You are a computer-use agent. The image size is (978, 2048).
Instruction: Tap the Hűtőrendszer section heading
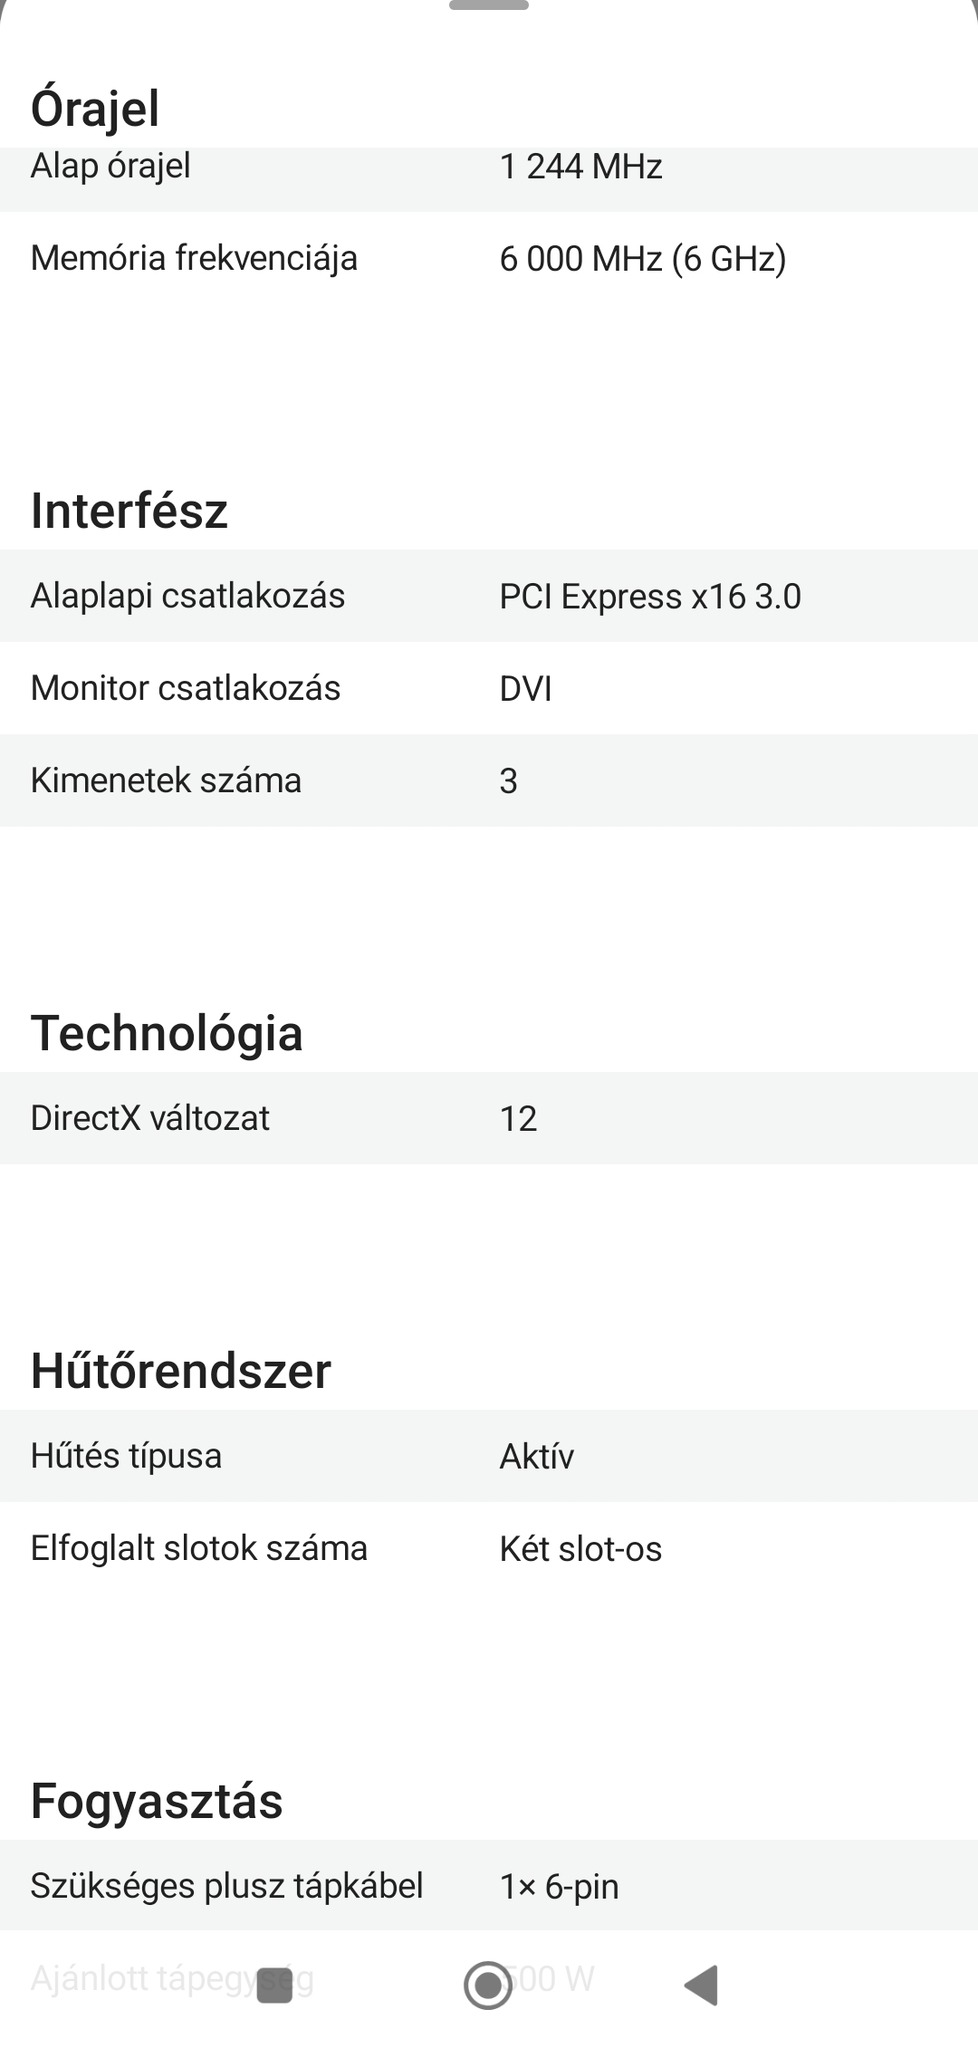click(x=181, y=1371)
